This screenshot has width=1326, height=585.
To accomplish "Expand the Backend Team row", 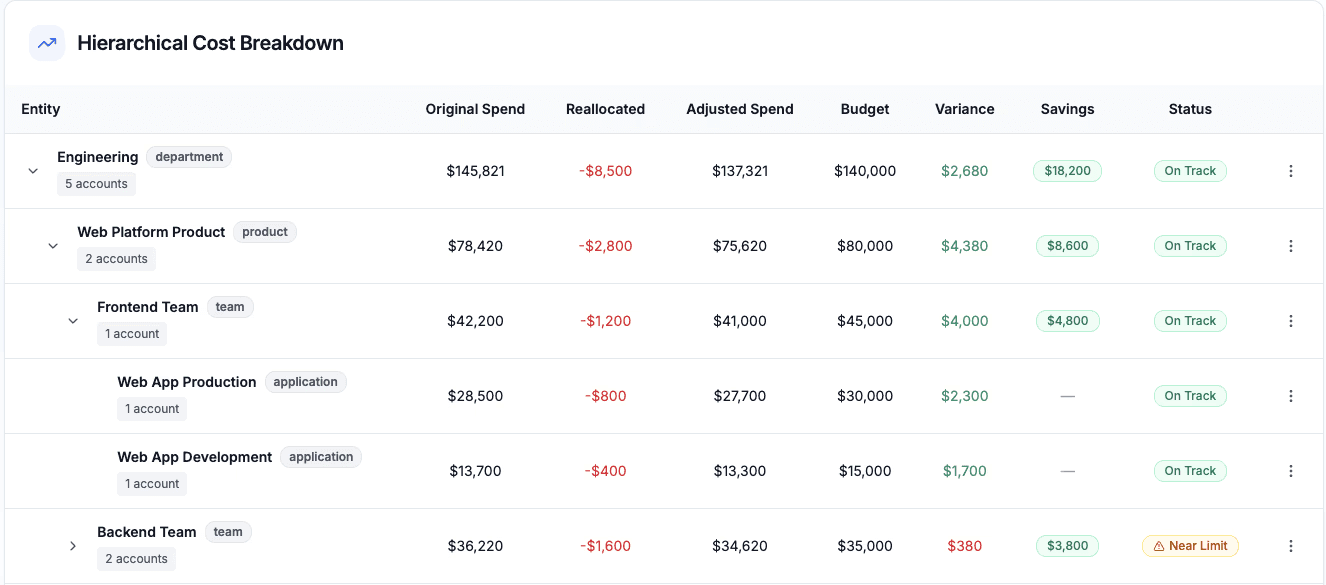I will pyautogui.click(x=73, y=546).
